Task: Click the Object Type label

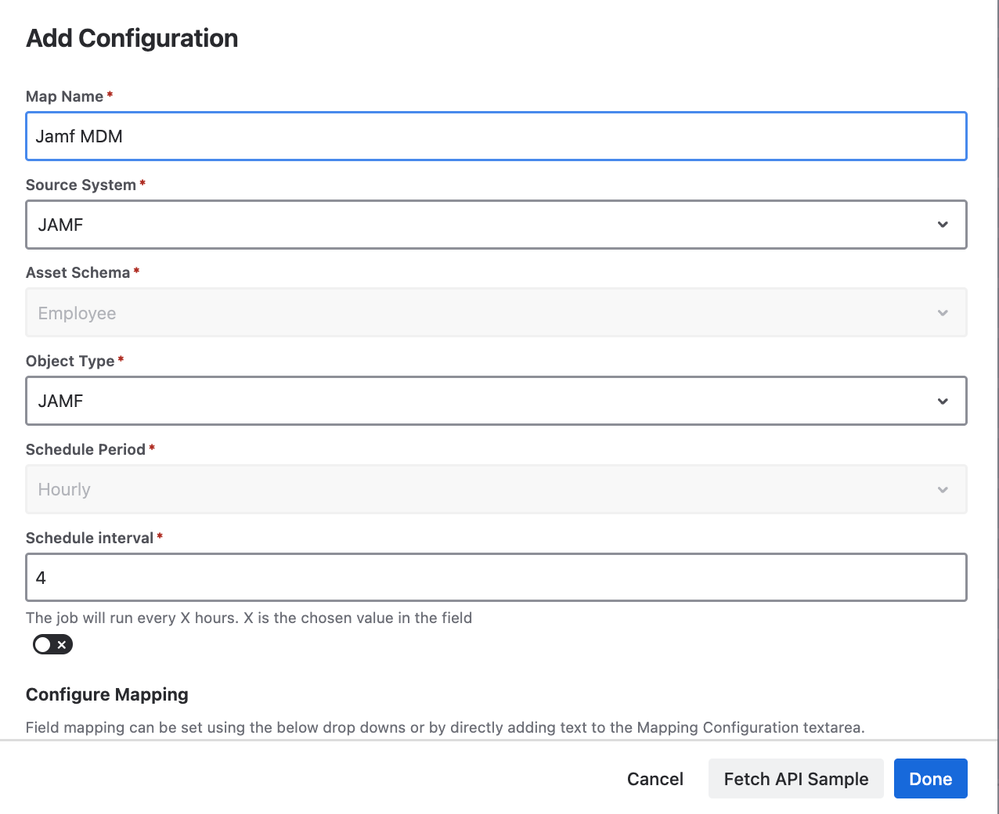Action: coord(70,361)
